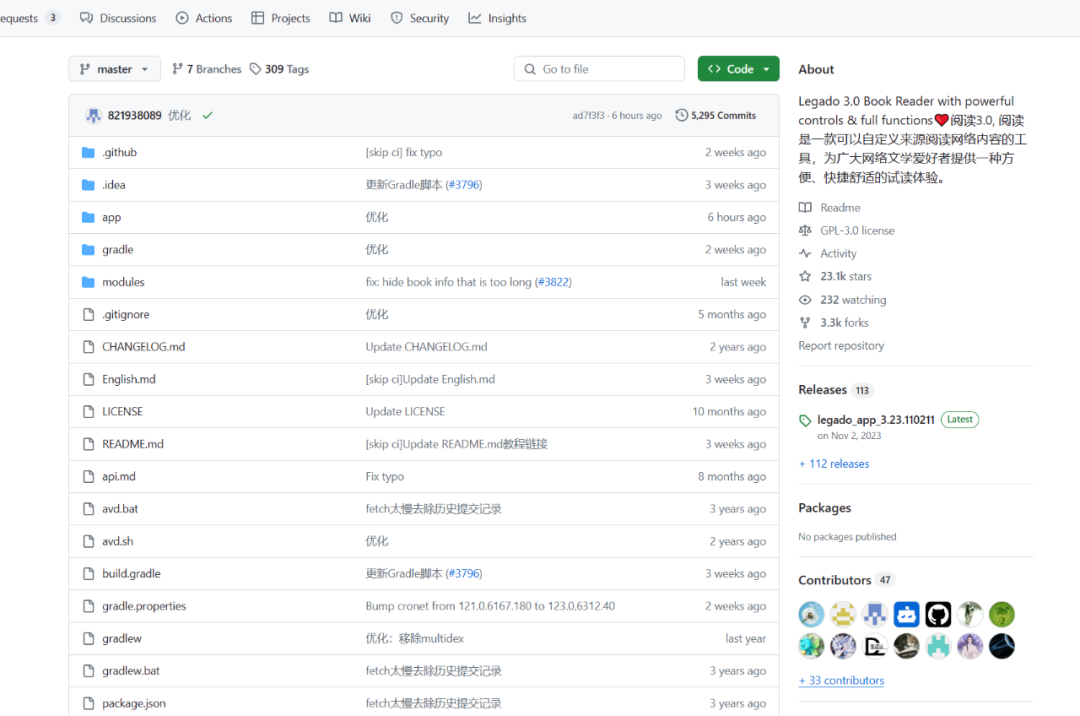Open the app folder icon
Viewport: 1080px width, 716px height.
point(88,217)
